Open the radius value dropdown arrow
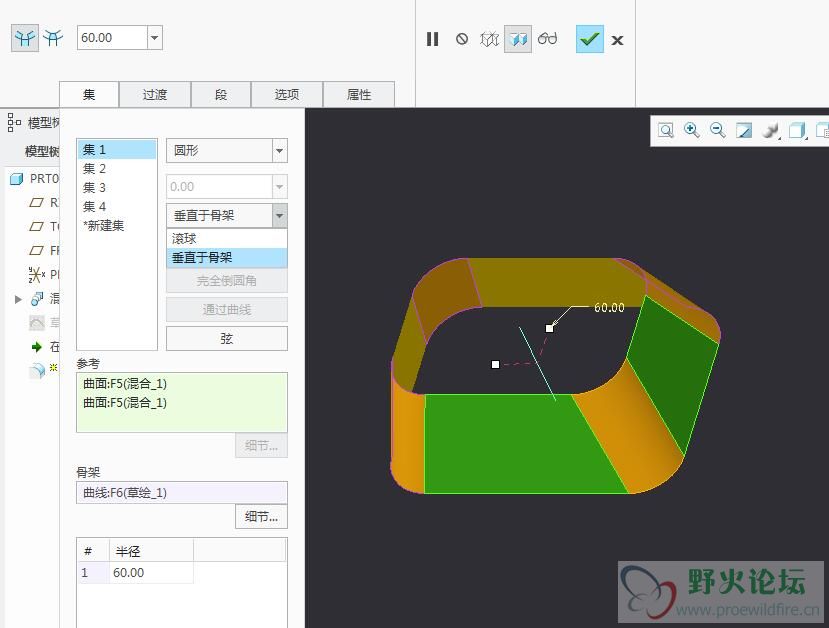The width and height of the screenshot is (829, 628). (154, 38)
